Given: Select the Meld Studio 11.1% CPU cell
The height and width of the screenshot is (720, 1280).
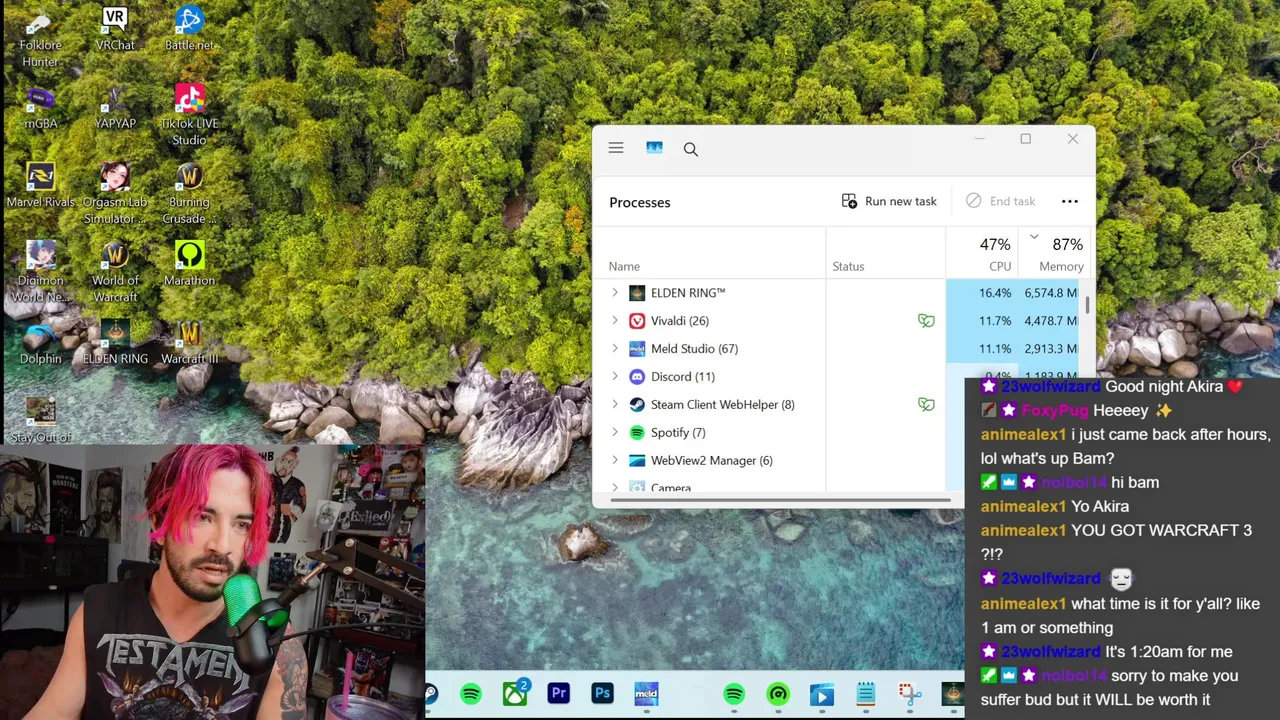Looking at the screenshot, I should [982, 349].
